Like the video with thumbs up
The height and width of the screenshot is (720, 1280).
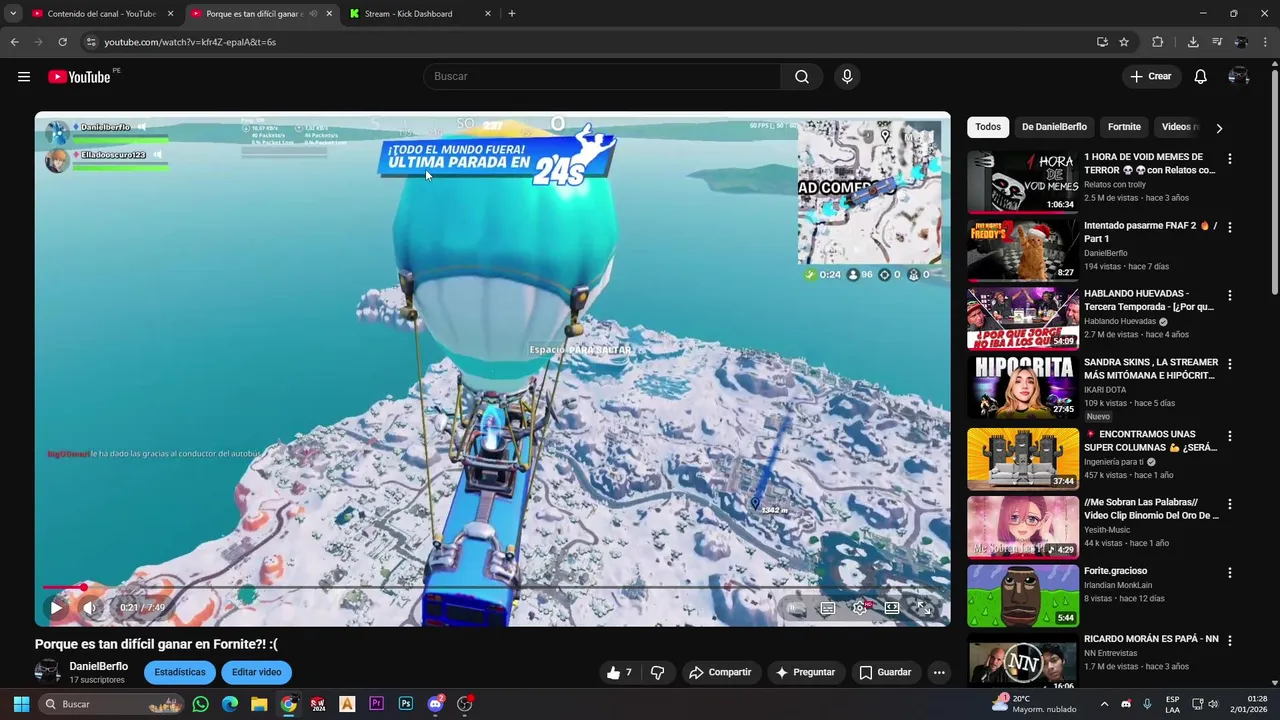coord(619,673)
